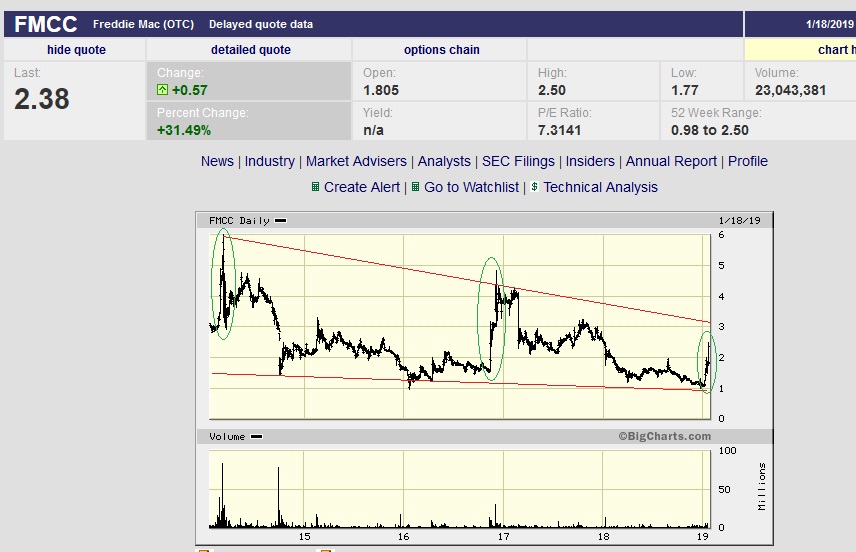Click the Delayed quote data label
The width and height of the screenshot is (856, 552).
click(261, 24)
